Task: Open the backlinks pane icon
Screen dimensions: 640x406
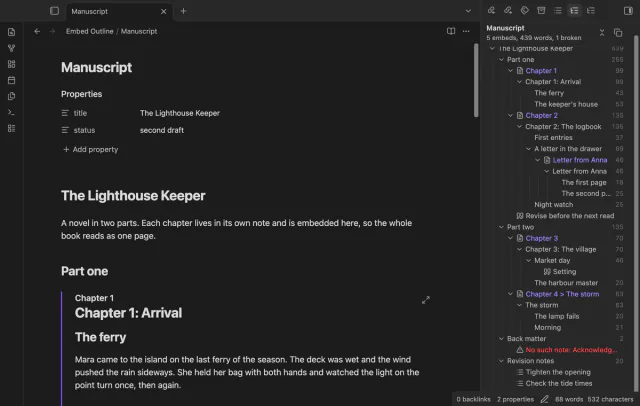Action: (491, 11)
